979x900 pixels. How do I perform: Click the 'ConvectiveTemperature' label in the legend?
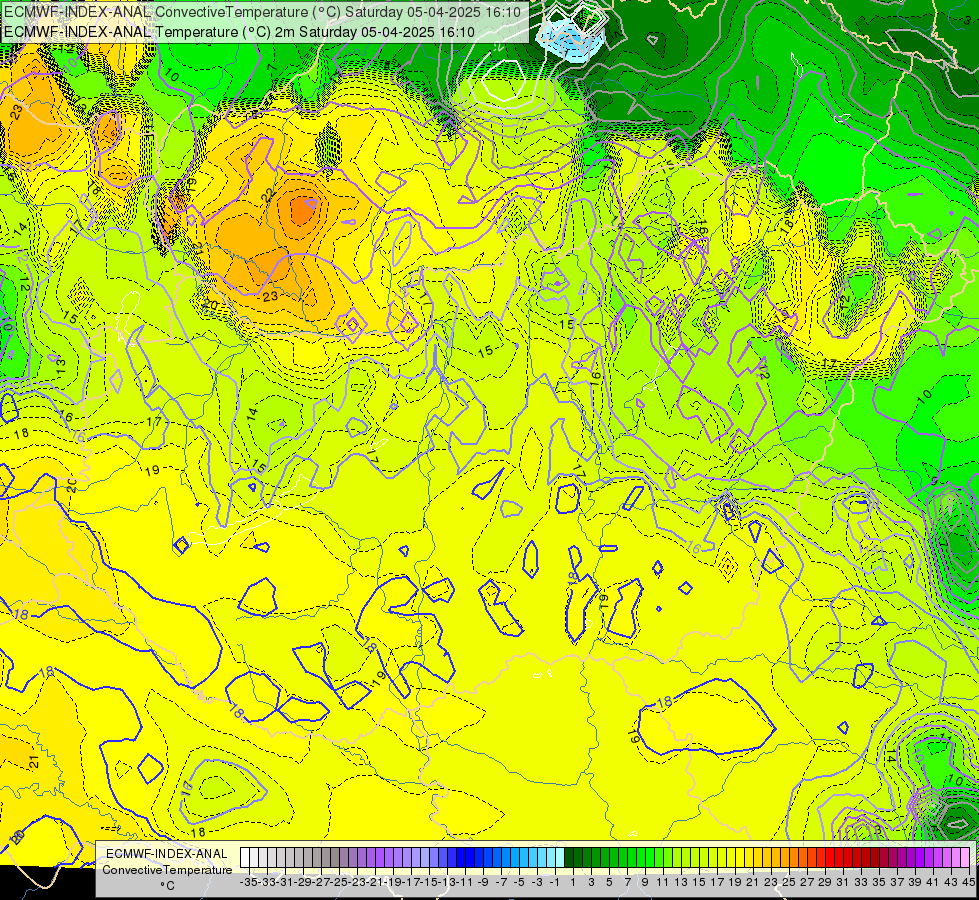pos(167,869)
